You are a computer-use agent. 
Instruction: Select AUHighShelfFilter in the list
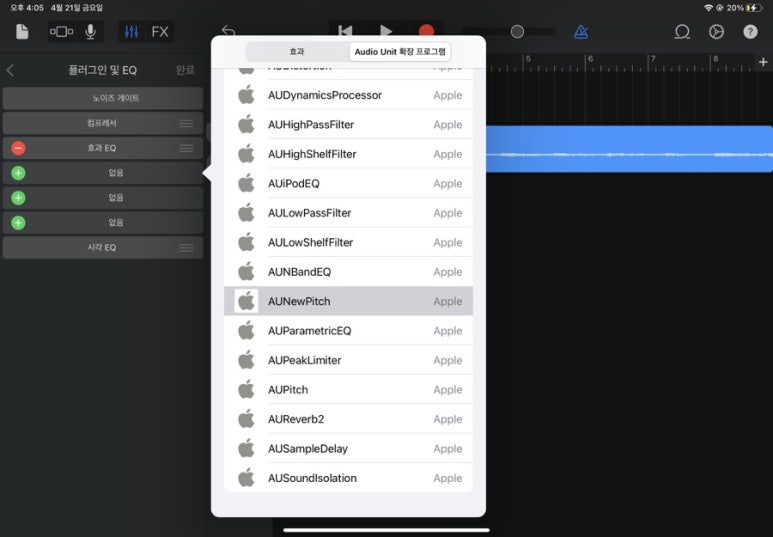coord(349,154)
